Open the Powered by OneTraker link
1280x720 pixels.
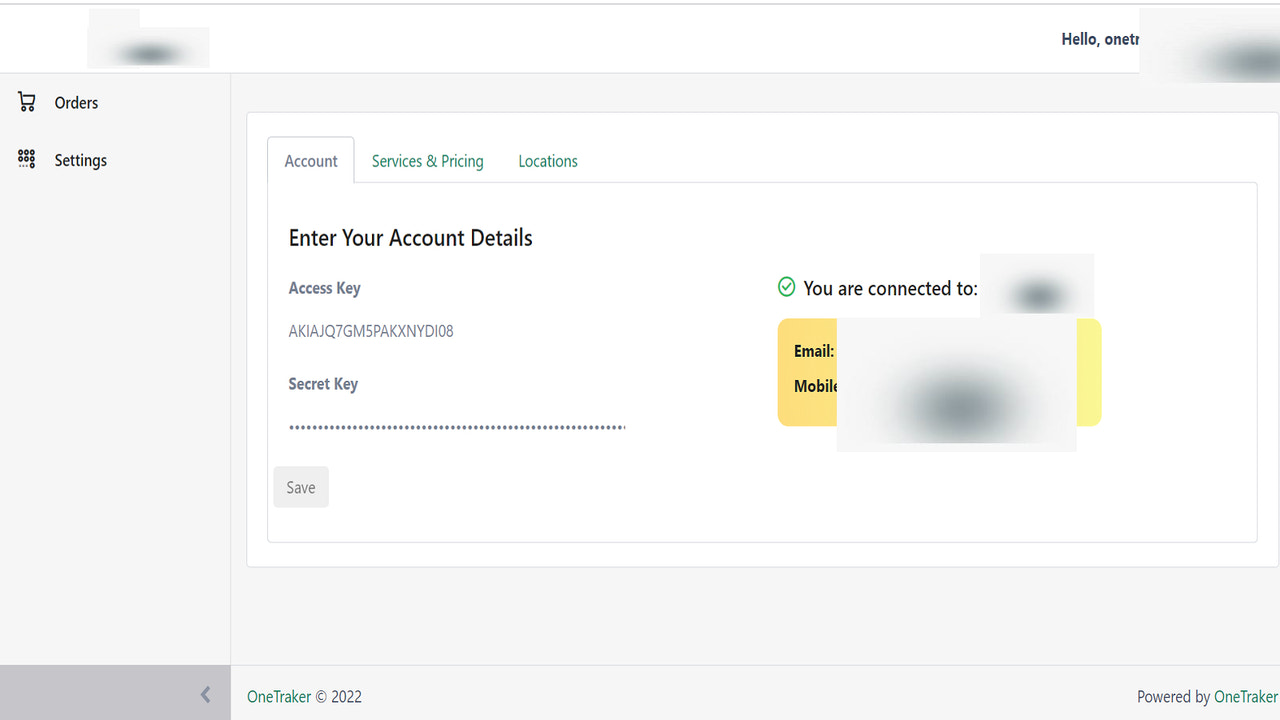pos(1245,697)
